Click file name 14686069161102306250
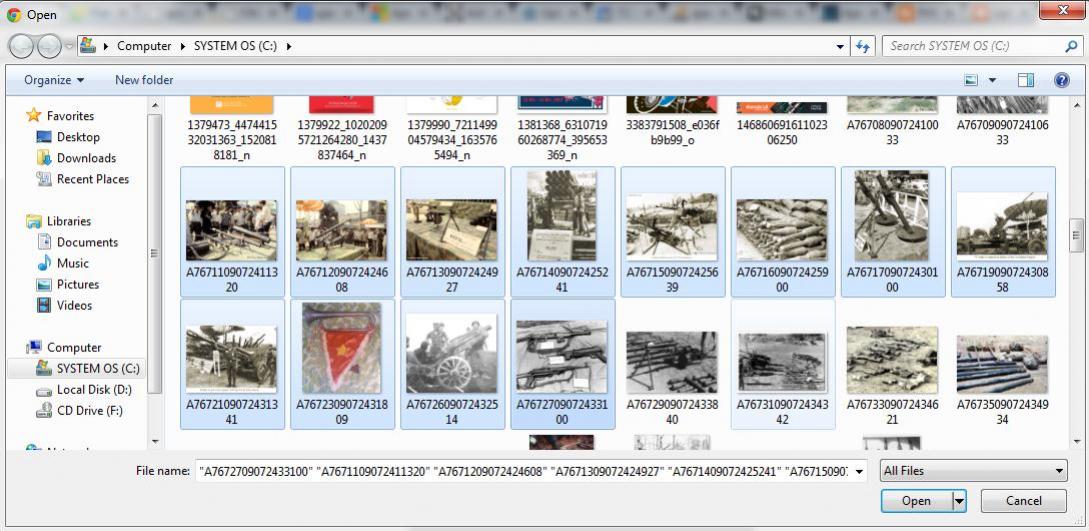This screenshot has width=1089, height=531. click(x=783, y=133)
